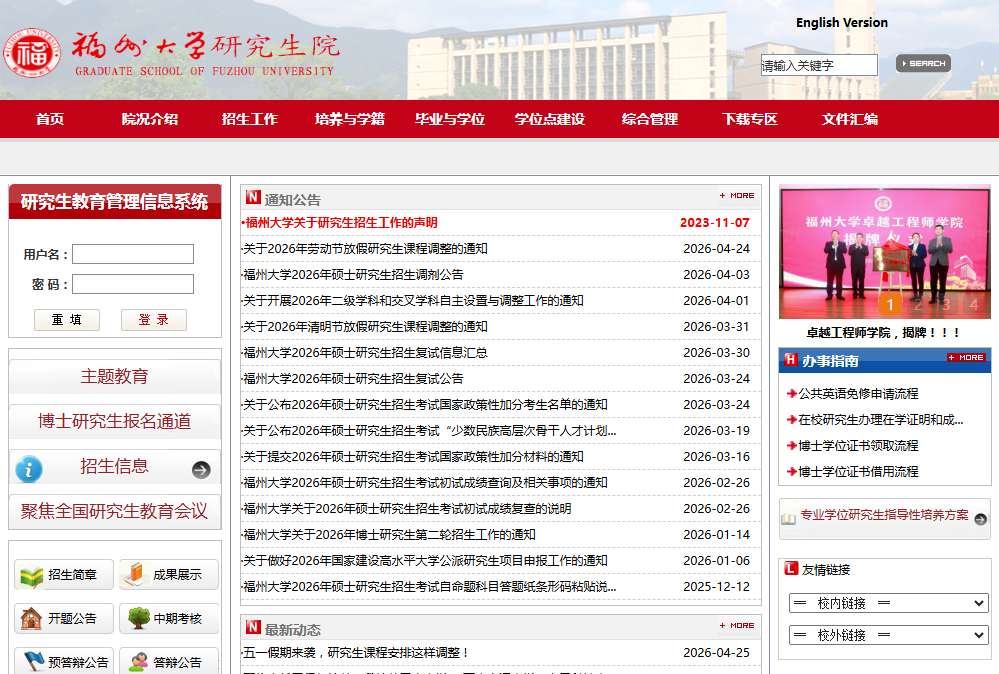The height and width of the screenshot is (674, 999).
Task: Click the red arrow bullet before 公共英语免修申请流程
Action: tap(792, 394)
